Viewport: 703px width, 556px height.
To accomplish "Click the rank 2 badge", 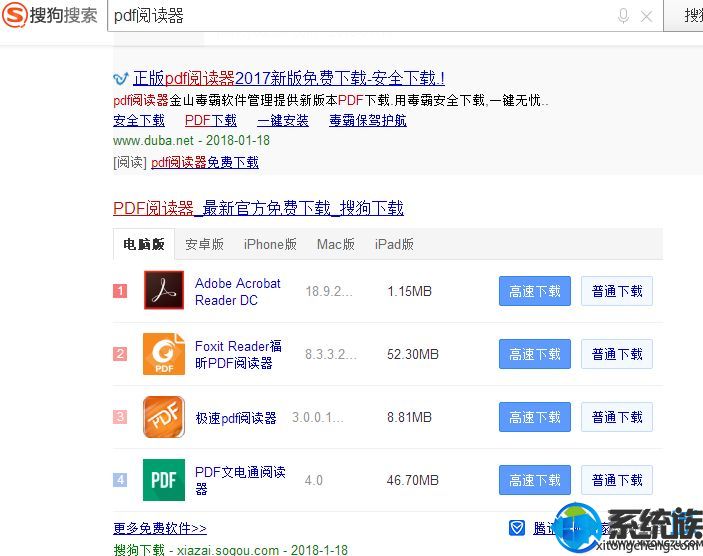I will point(120,354).
